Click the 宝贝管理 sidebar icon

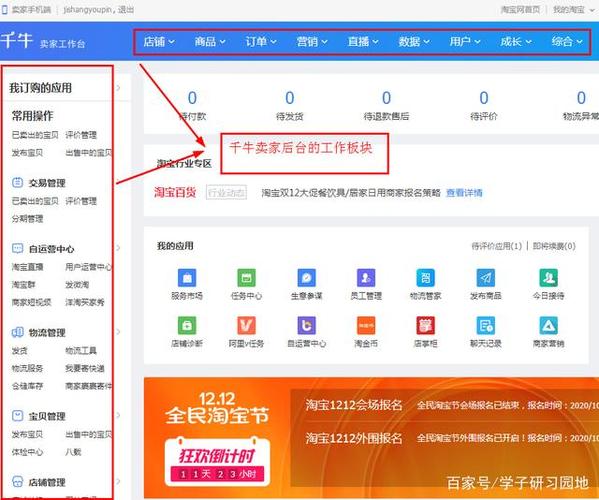(x=18, y=416)
